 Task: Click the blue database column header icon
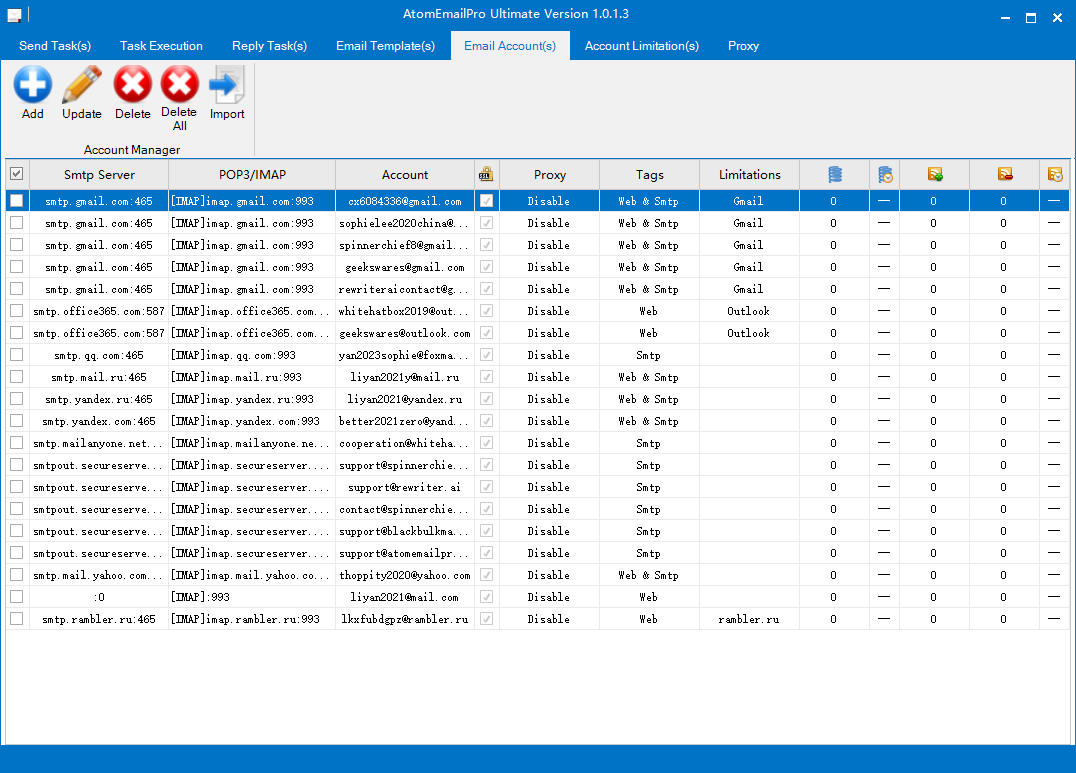click(x=834, y=174)
